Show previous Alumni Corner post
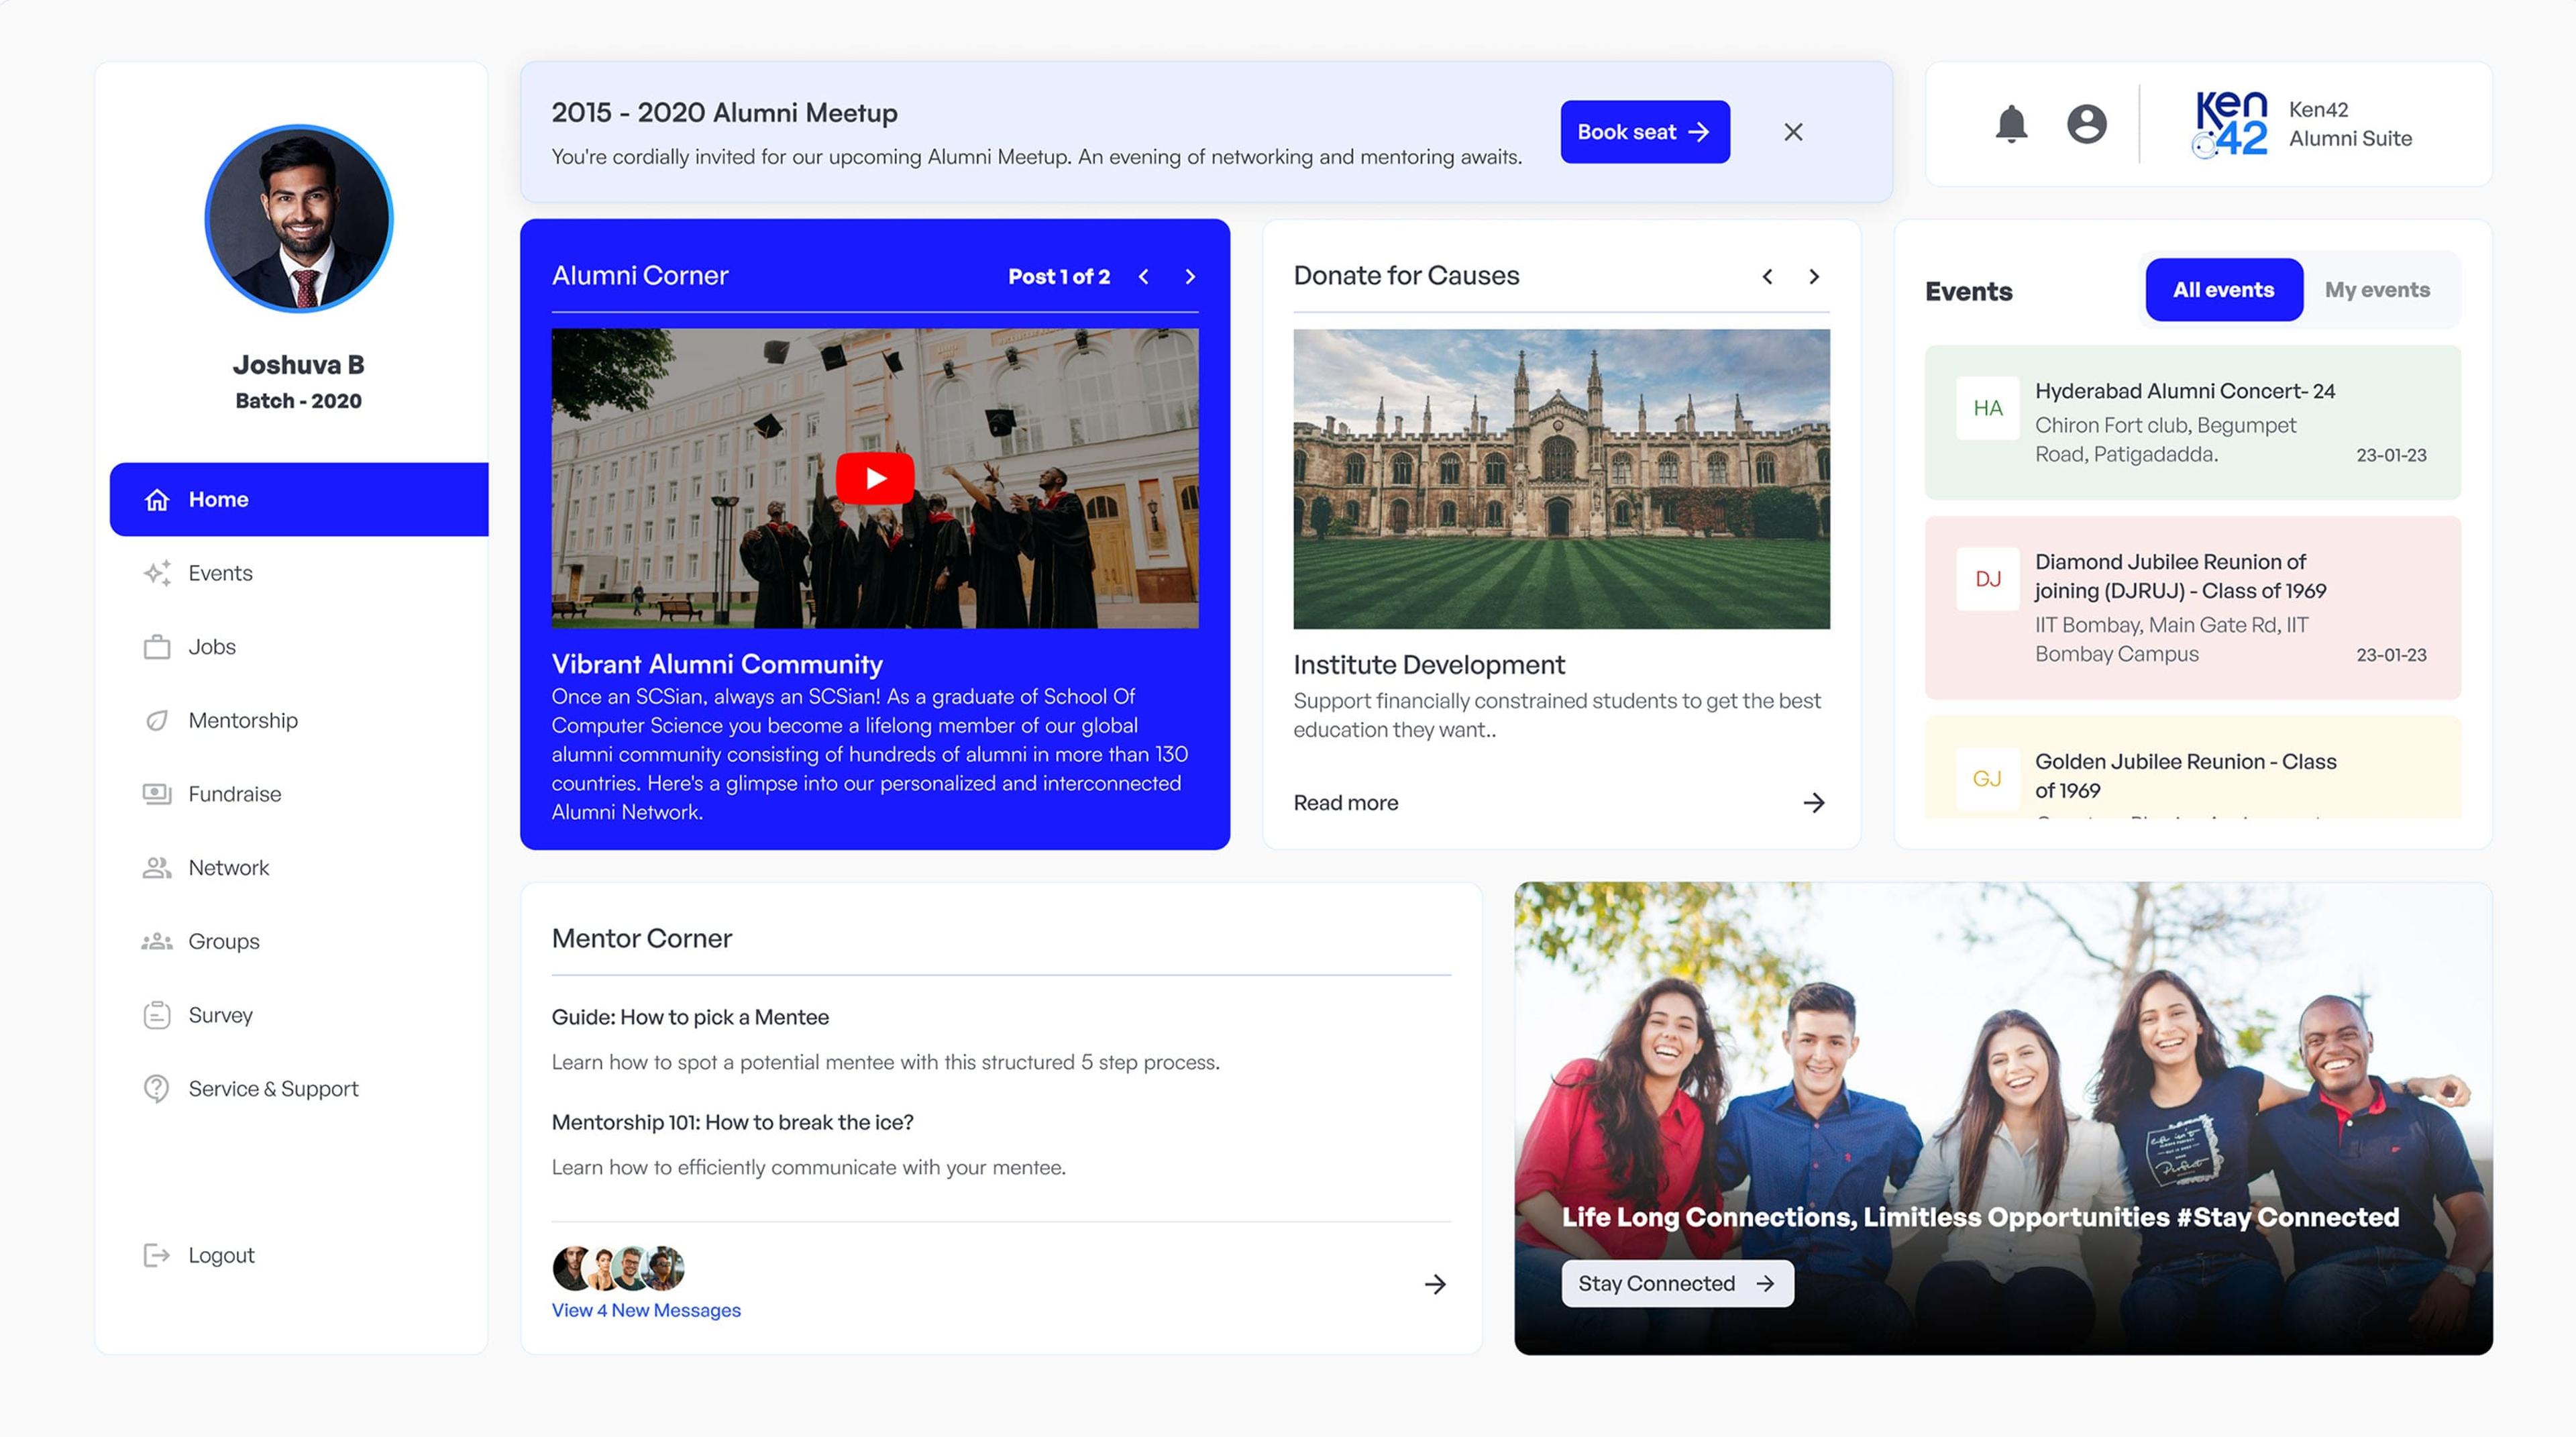The width and height of the screenshot is (2576, 1437). (x=1143, y=277)
